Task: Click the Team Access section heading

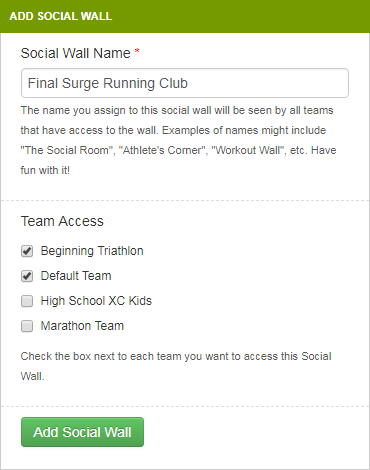Action: coord(62,221)
